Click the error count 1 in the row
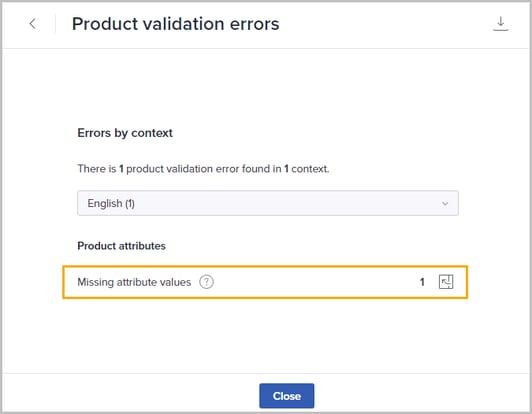 tap(422, 282)
